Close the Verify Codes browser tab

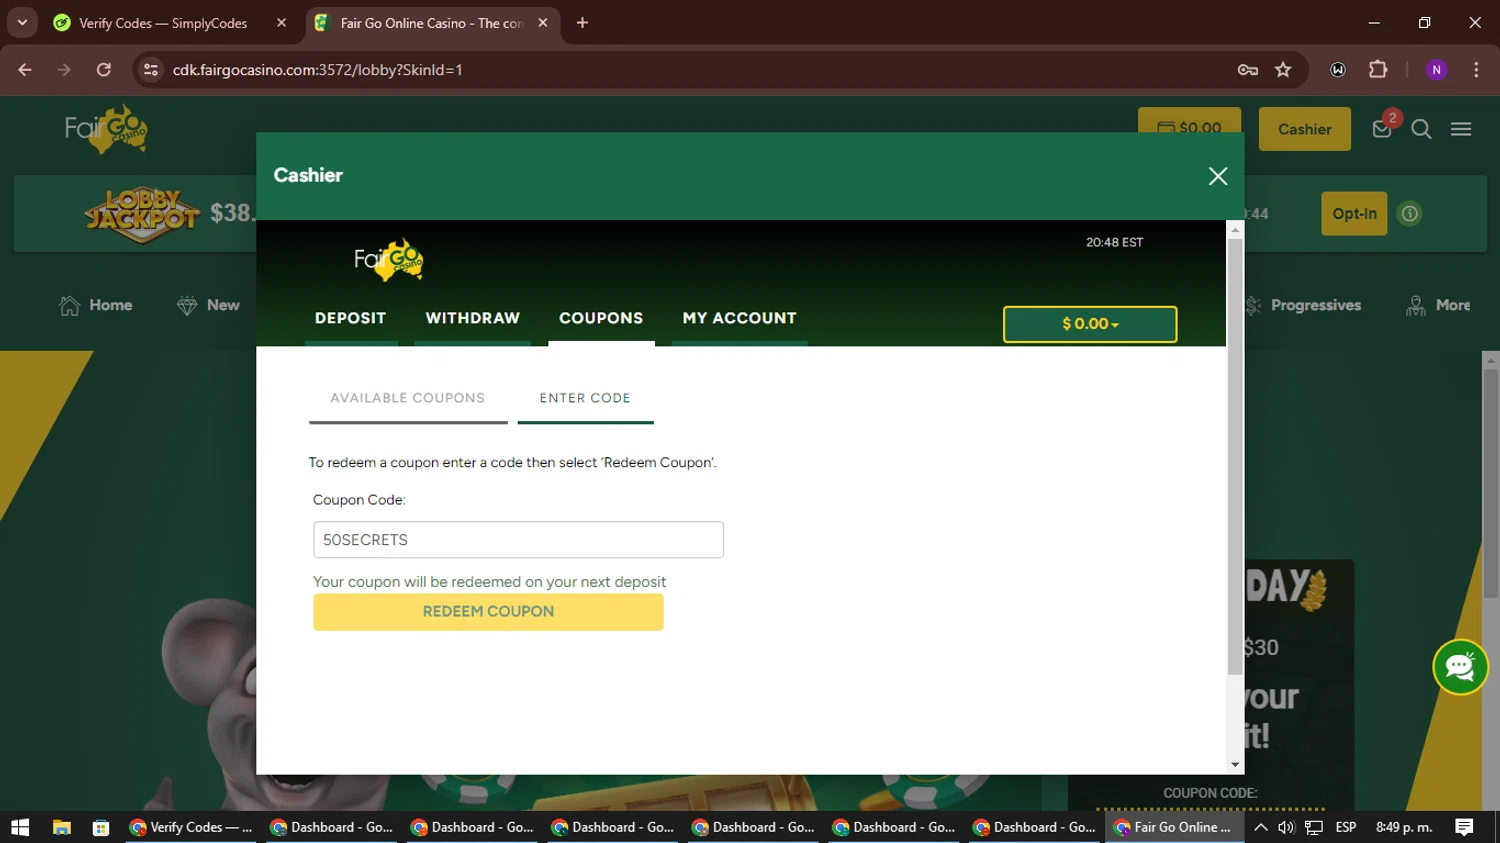(281, 23)
